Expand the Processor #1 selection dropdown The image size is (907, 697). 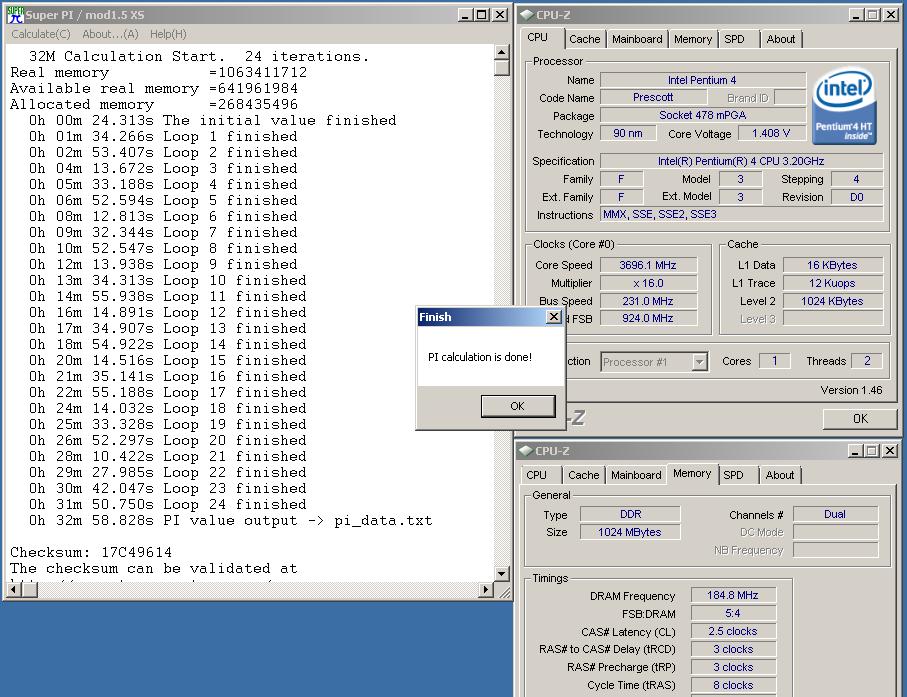pos(699,362)
